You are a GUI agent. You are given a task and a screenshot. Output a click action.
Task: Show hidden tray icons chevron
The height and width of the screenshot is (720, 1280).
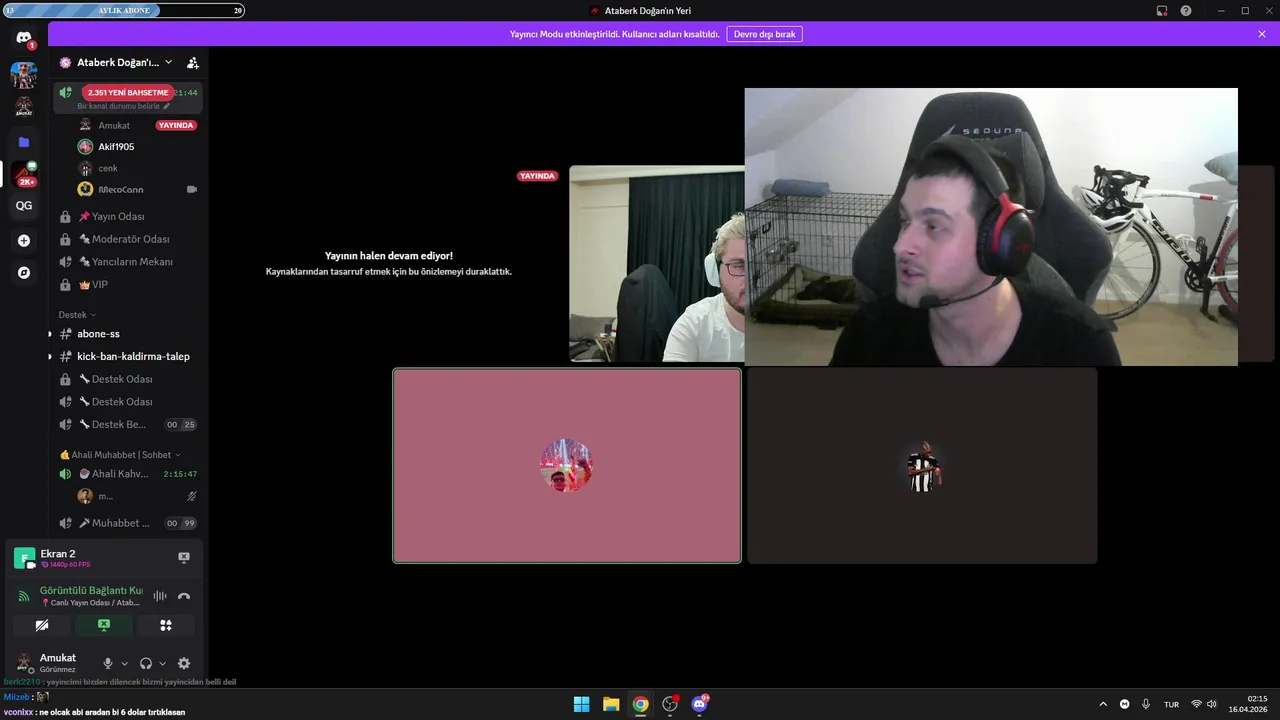[x=1103, y=704]
